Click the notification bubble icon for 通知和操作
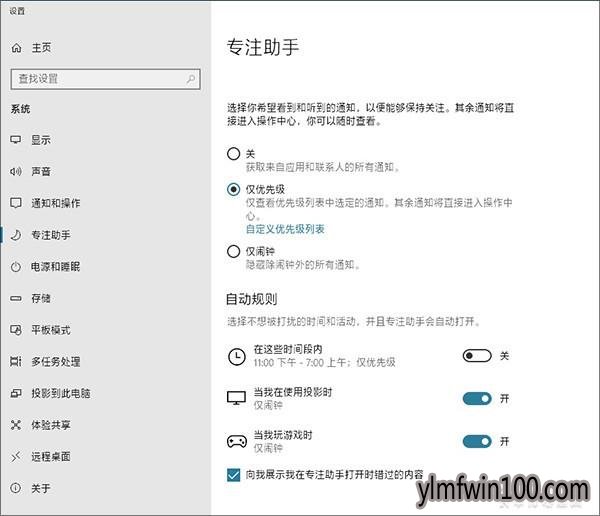Viewport: 600px width, 516px height. click(16, 203)
